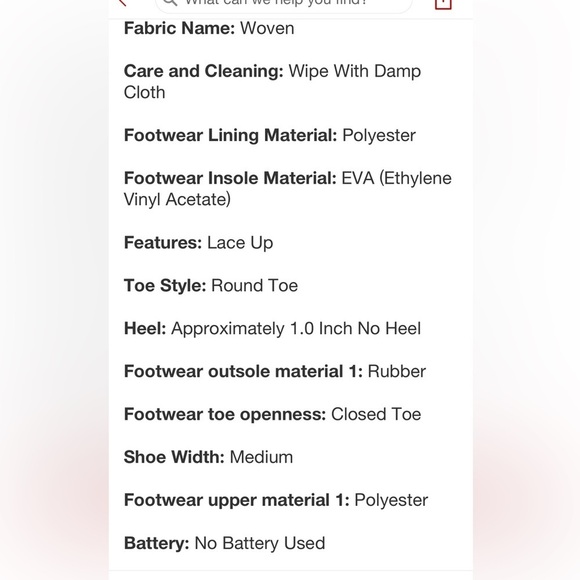Click the magnifying glass search icon
Image resolution: width=580 pixels, height=580 pixels.
[170, 2]
